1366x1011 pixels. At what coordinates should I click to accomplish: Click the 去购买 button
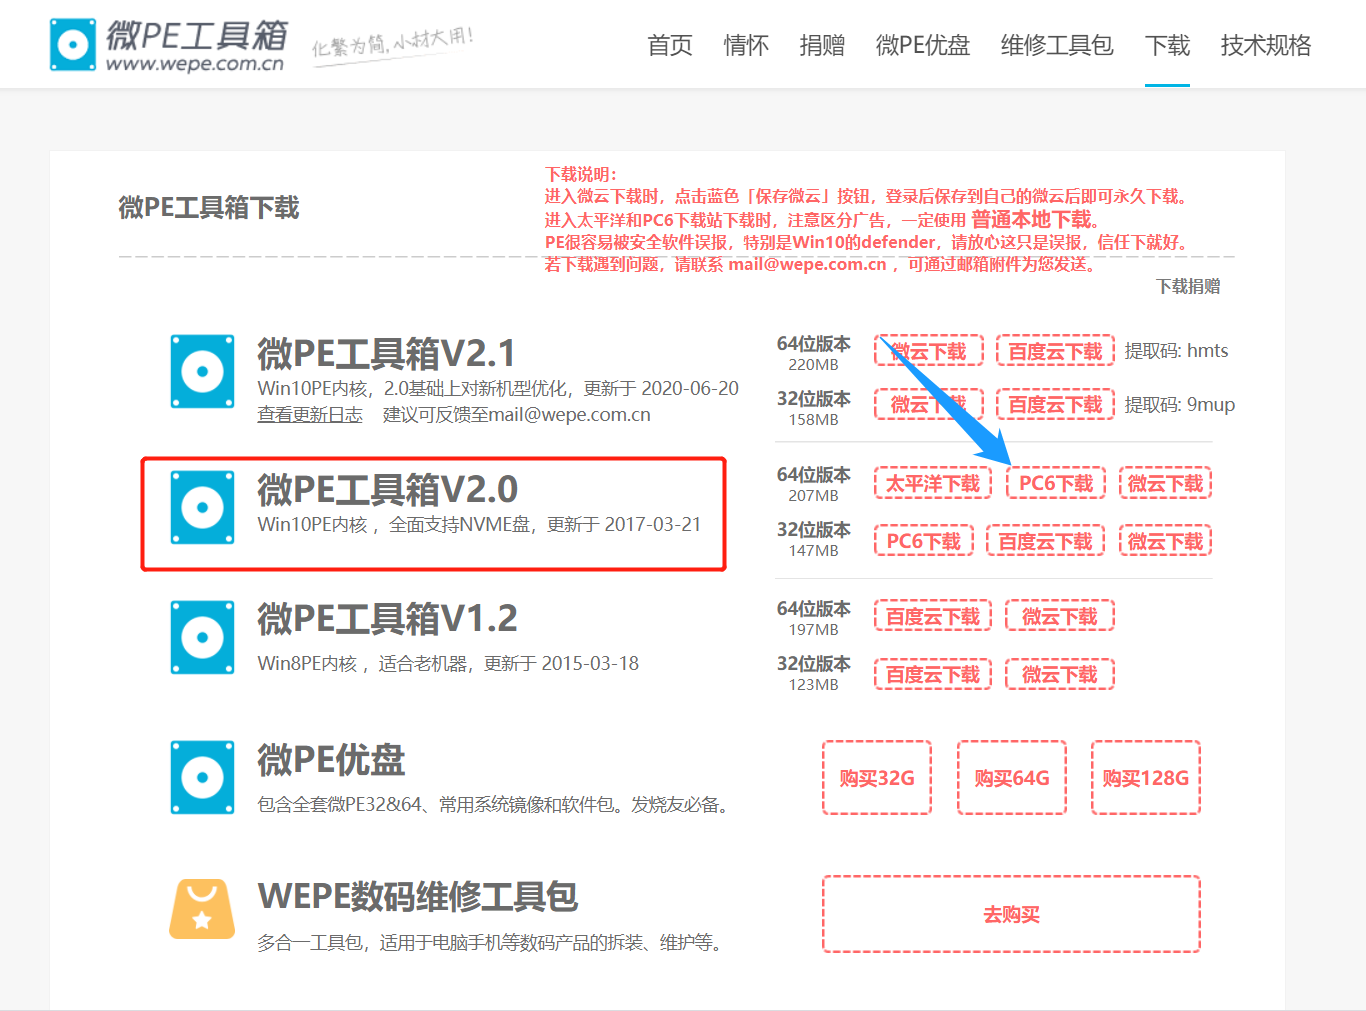coord(1012,914)
